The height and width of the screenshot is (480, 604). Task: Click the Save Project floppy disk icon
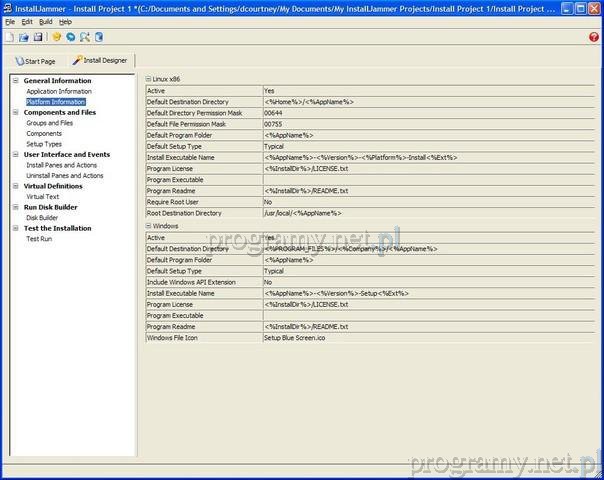pos(38,37)
